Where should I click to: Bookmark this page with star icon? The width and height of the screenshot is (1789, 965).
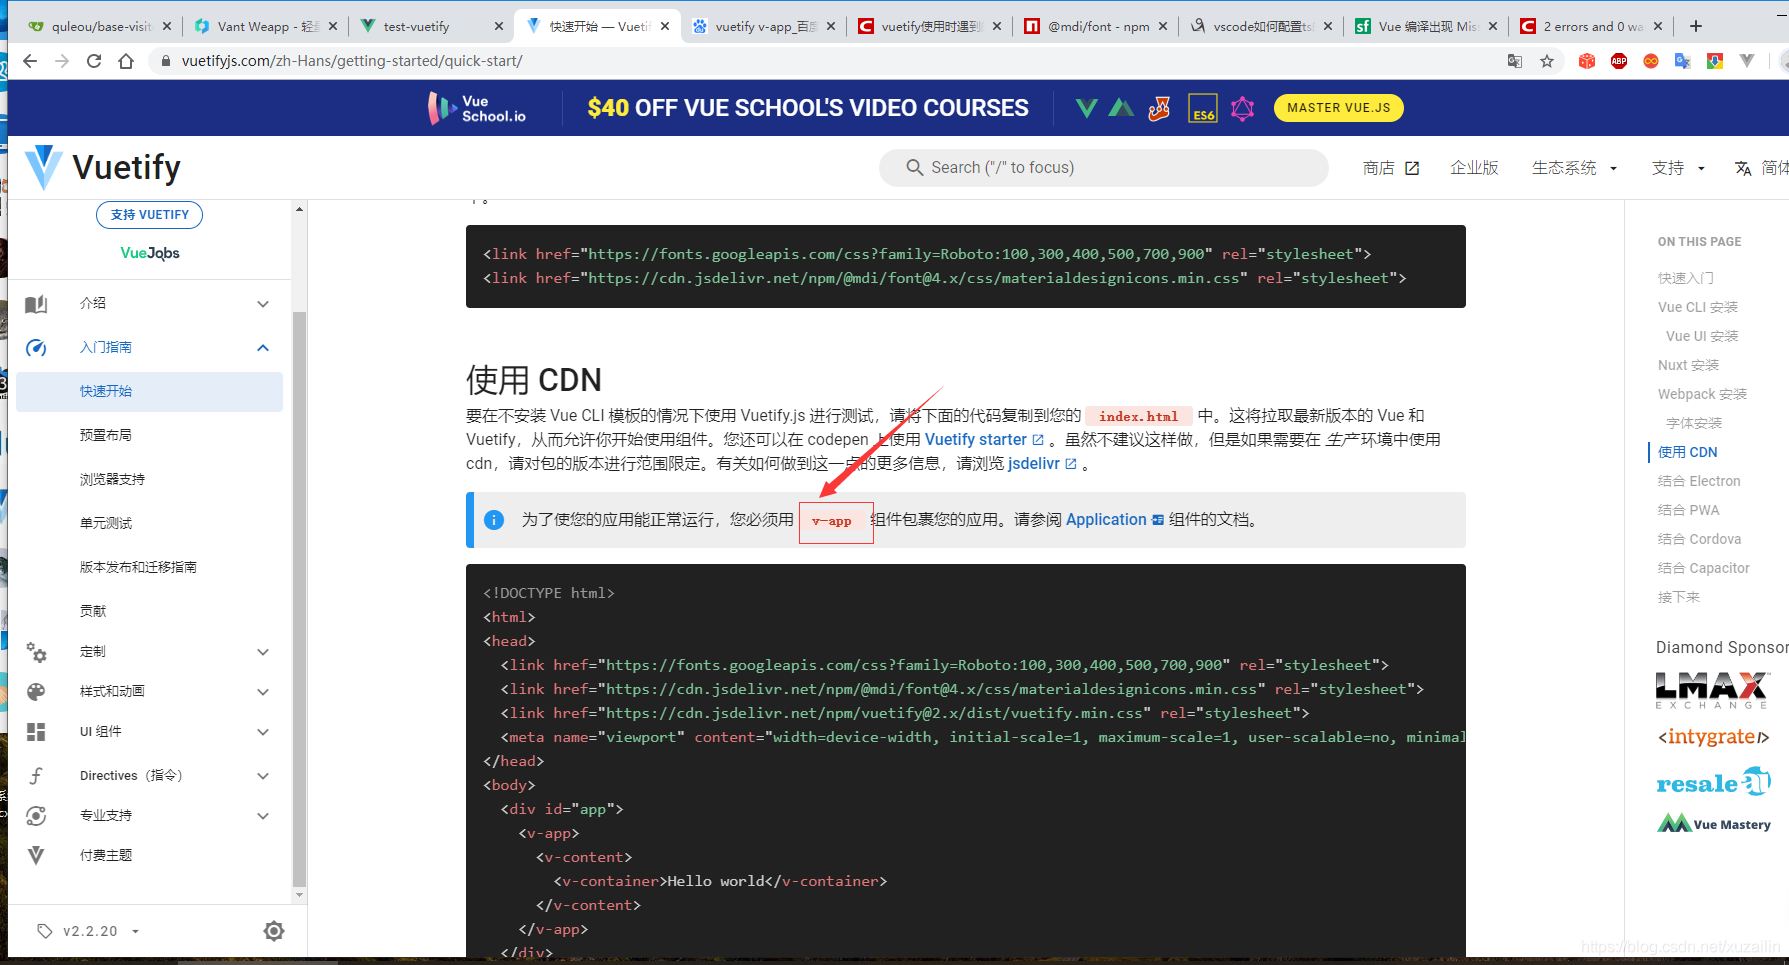pyautogui.click(x=1547, y=61)
